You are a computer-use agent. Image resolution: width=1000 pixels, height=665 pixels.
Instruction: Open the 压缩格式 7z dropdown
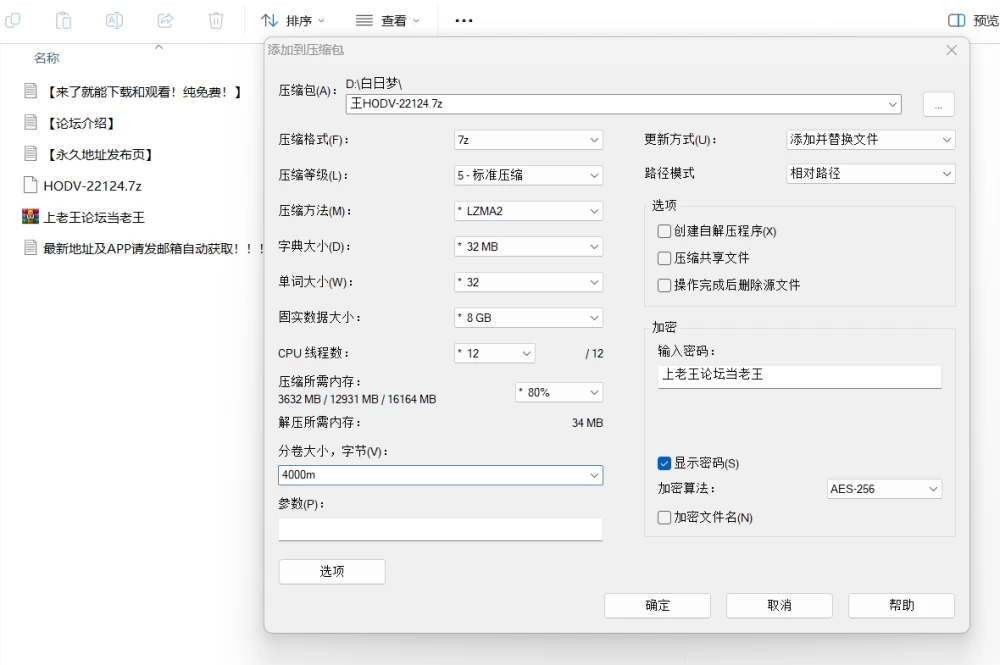pyautogui.click(x=528, y=140)
